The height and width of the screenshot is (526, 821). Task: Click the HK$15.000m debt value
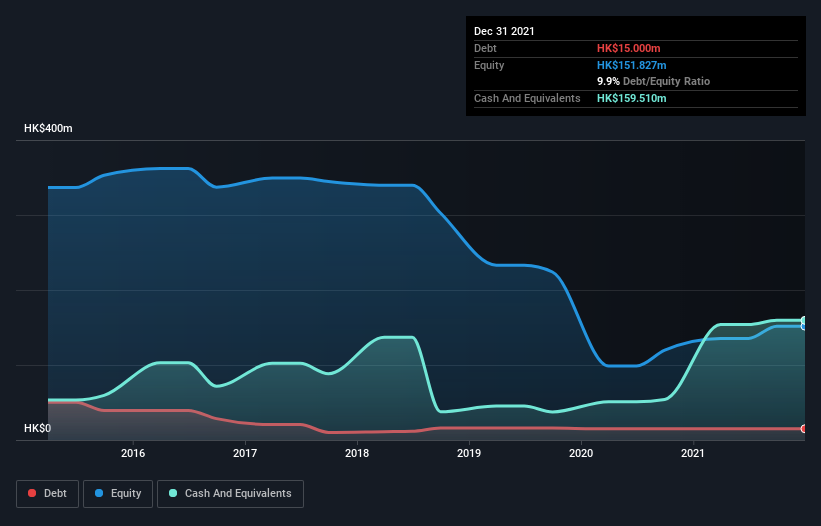628,48
